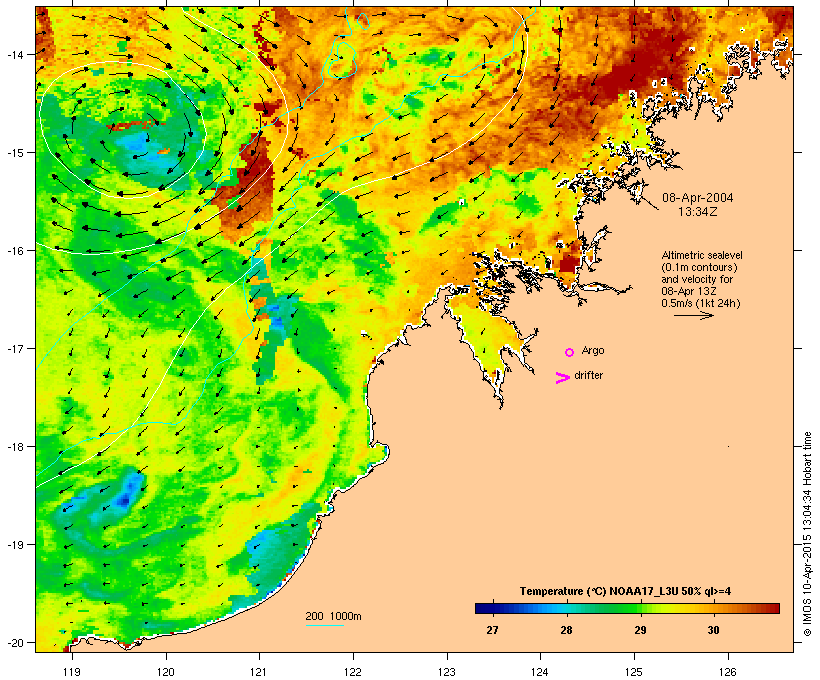Screen dimensions: 820x680
Task: Click the latitude axis label -17
Action: (15, 348)
